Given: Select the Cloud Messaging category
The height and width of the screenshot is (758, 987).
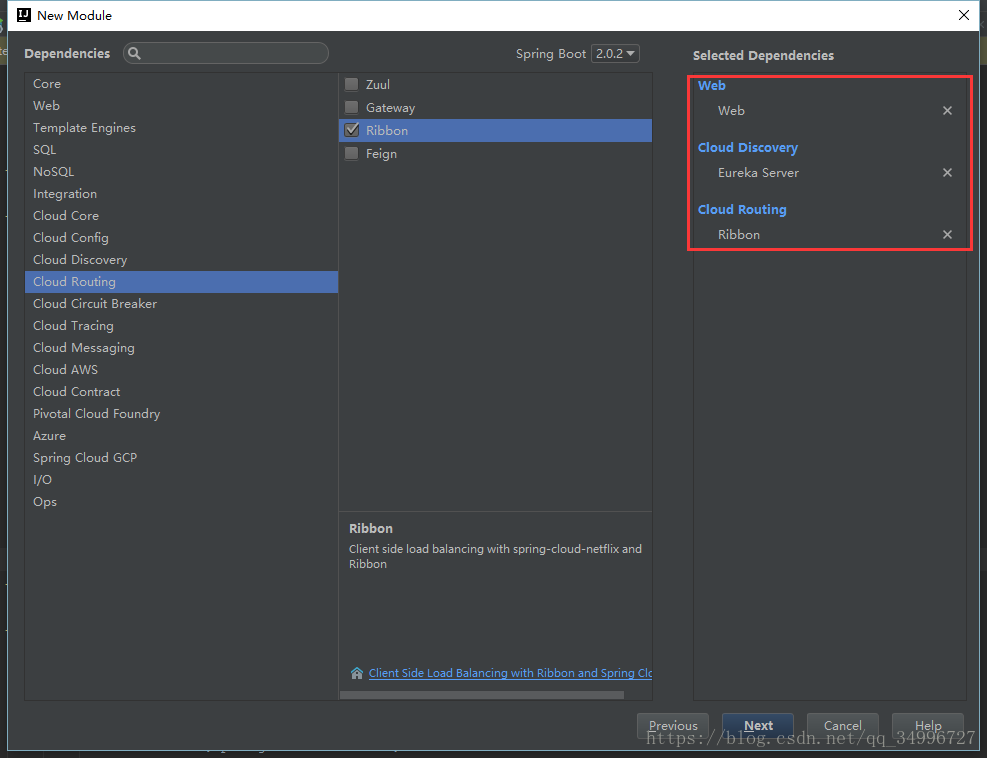Looking at the screenshot, I should 181,348.
